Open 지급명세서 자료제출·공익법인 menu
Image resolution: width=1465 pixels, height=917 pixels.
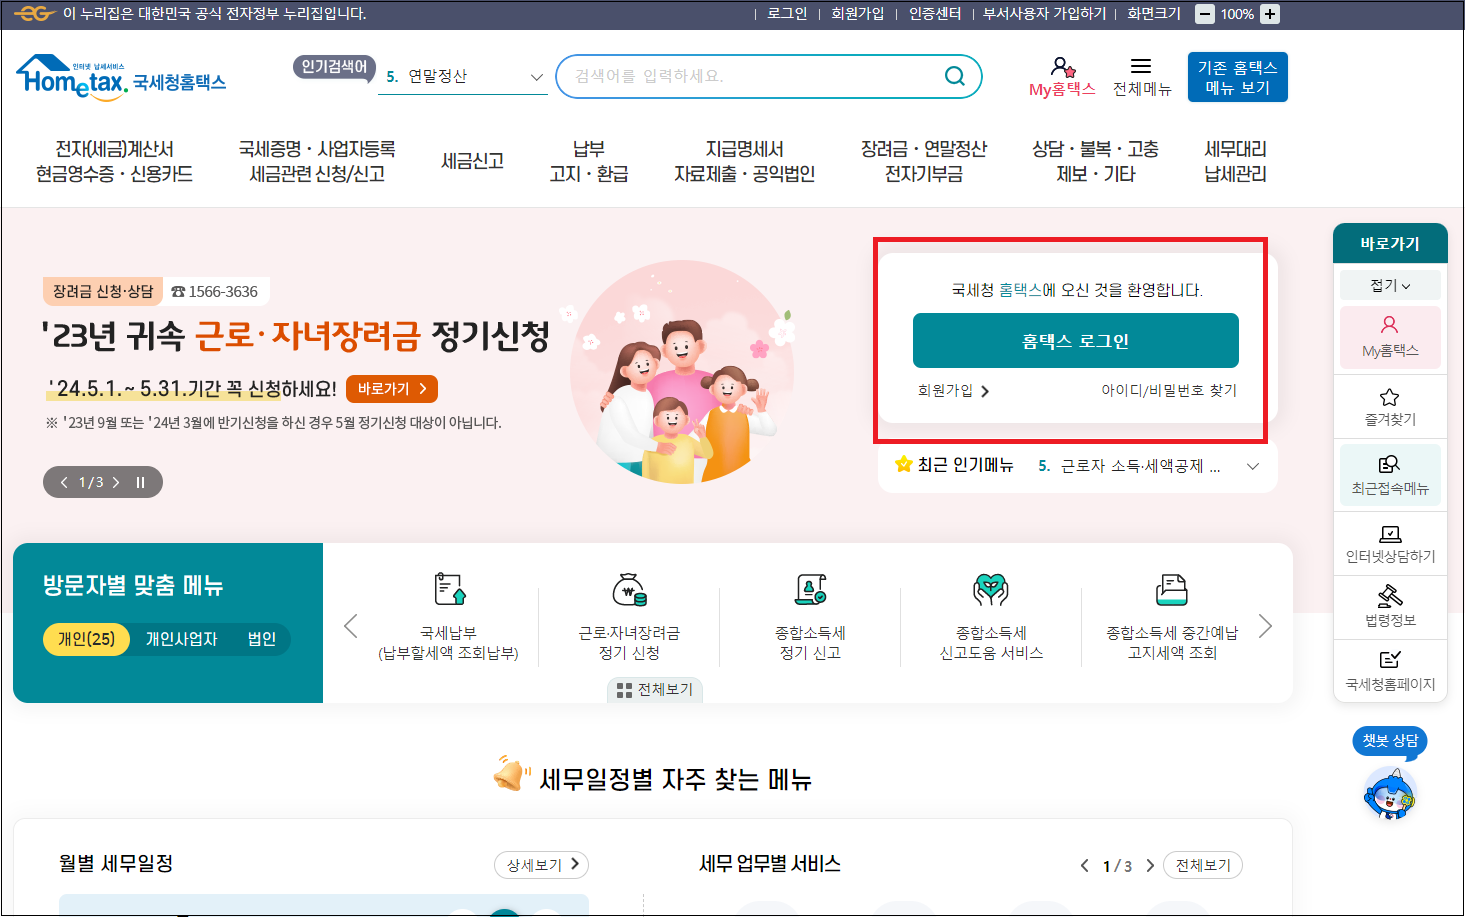[x=744, y=161]
